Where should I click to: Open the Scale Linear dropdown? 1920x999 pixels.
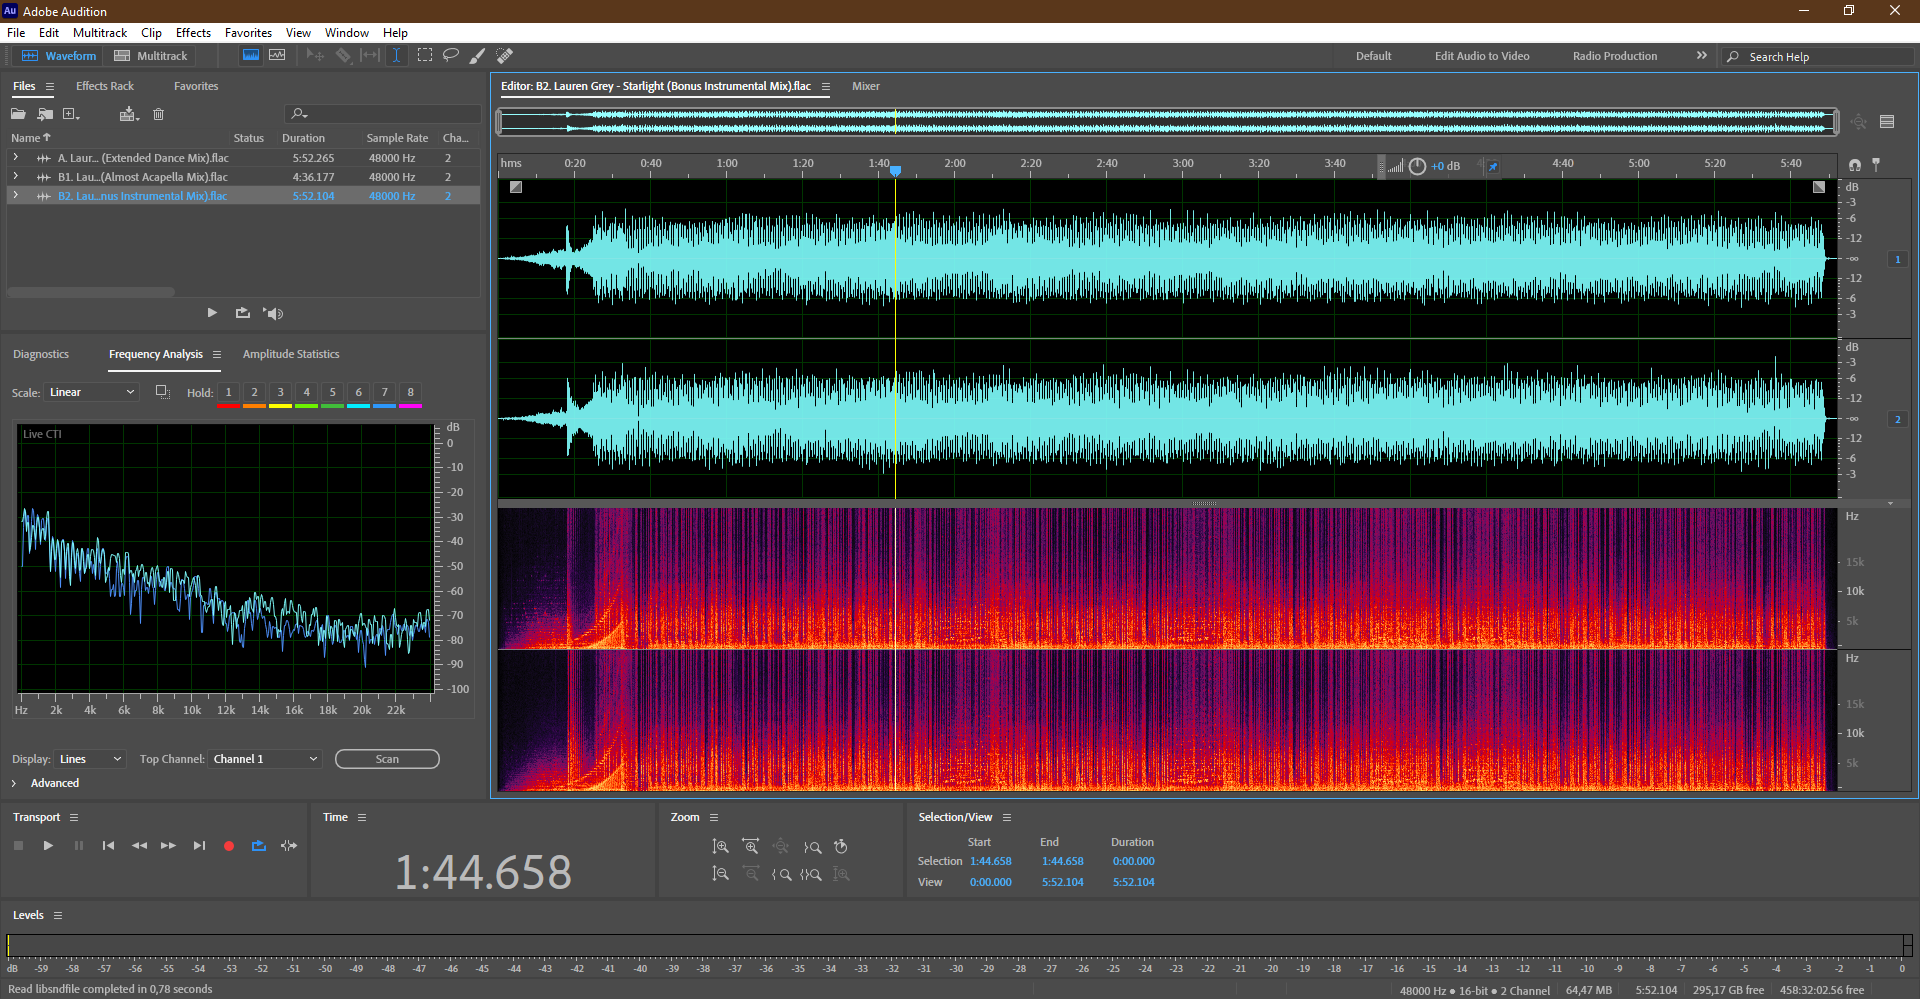point(91,393)
